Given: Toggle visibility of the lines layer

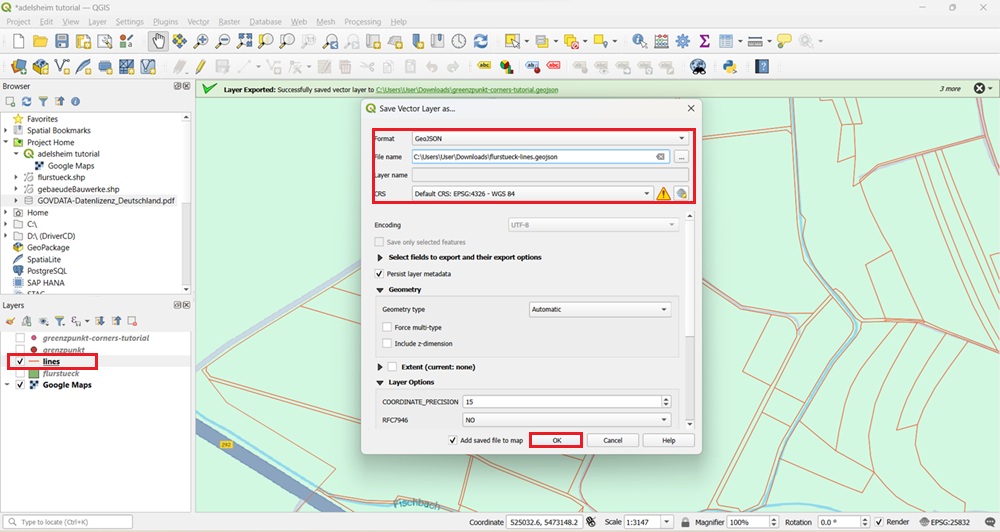Looking at the screenshot, I should pyautogui.click(x=20, y=361).
